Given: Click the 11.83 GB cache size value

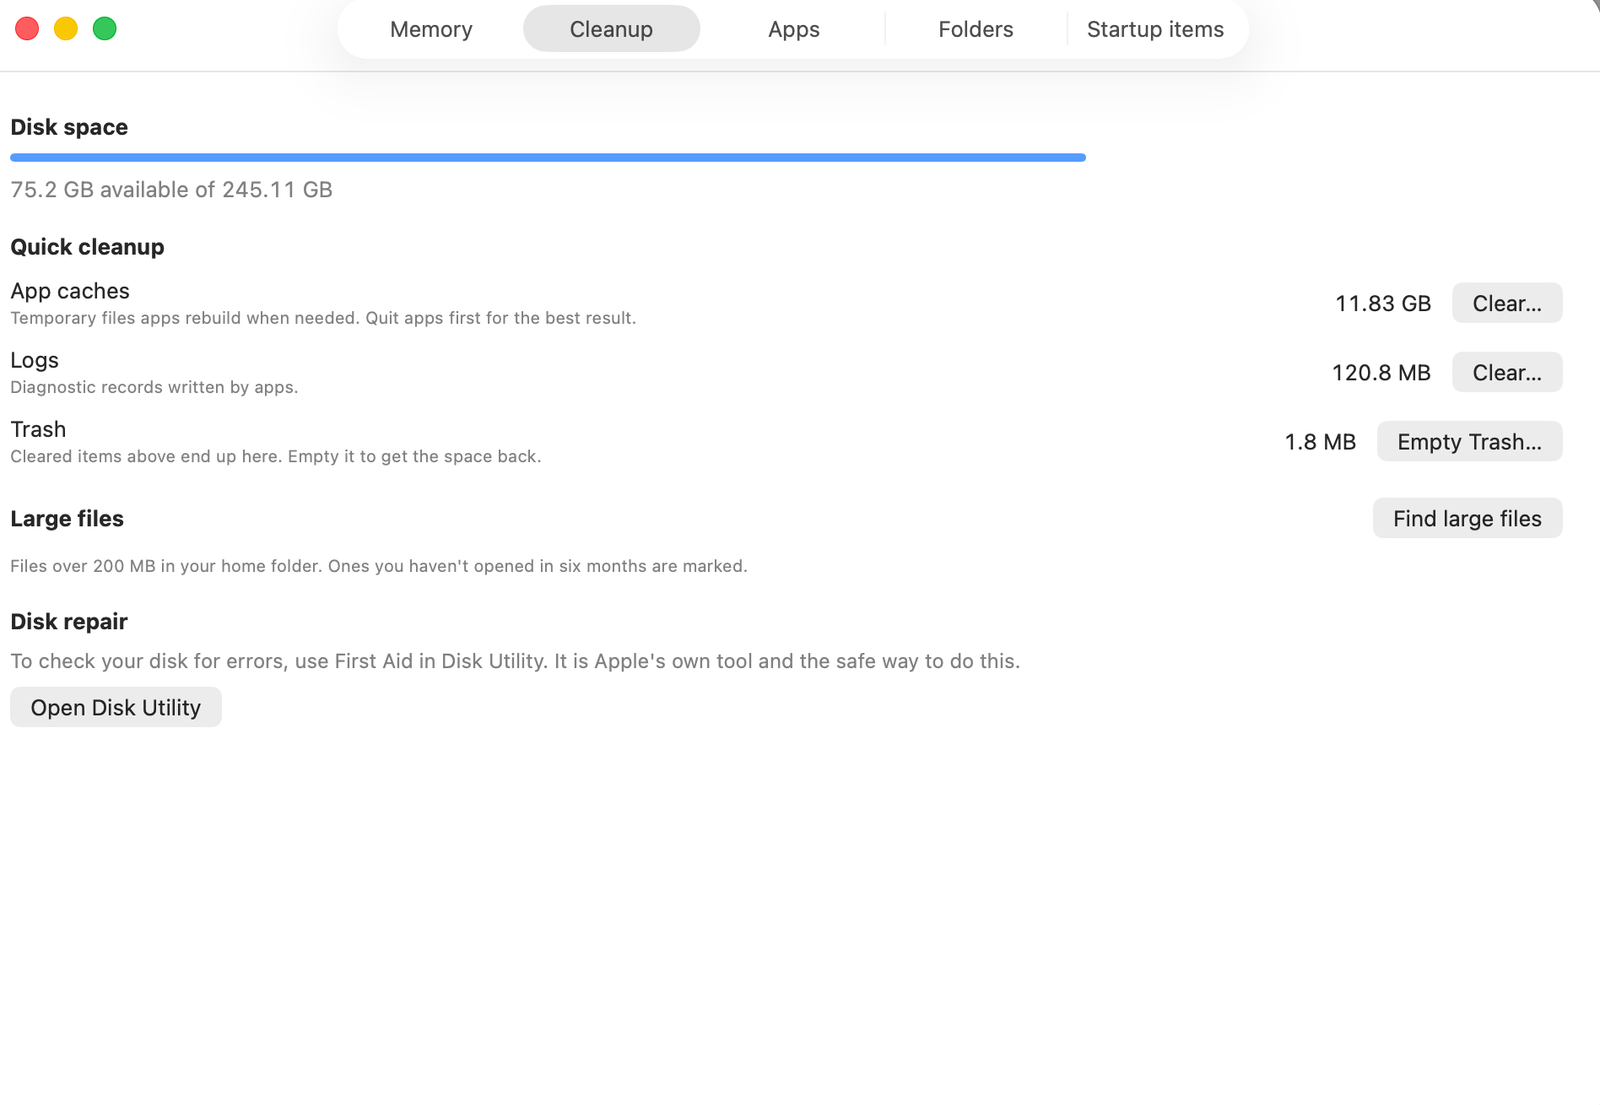Looking at the screenshot, I should point(1383,303).
